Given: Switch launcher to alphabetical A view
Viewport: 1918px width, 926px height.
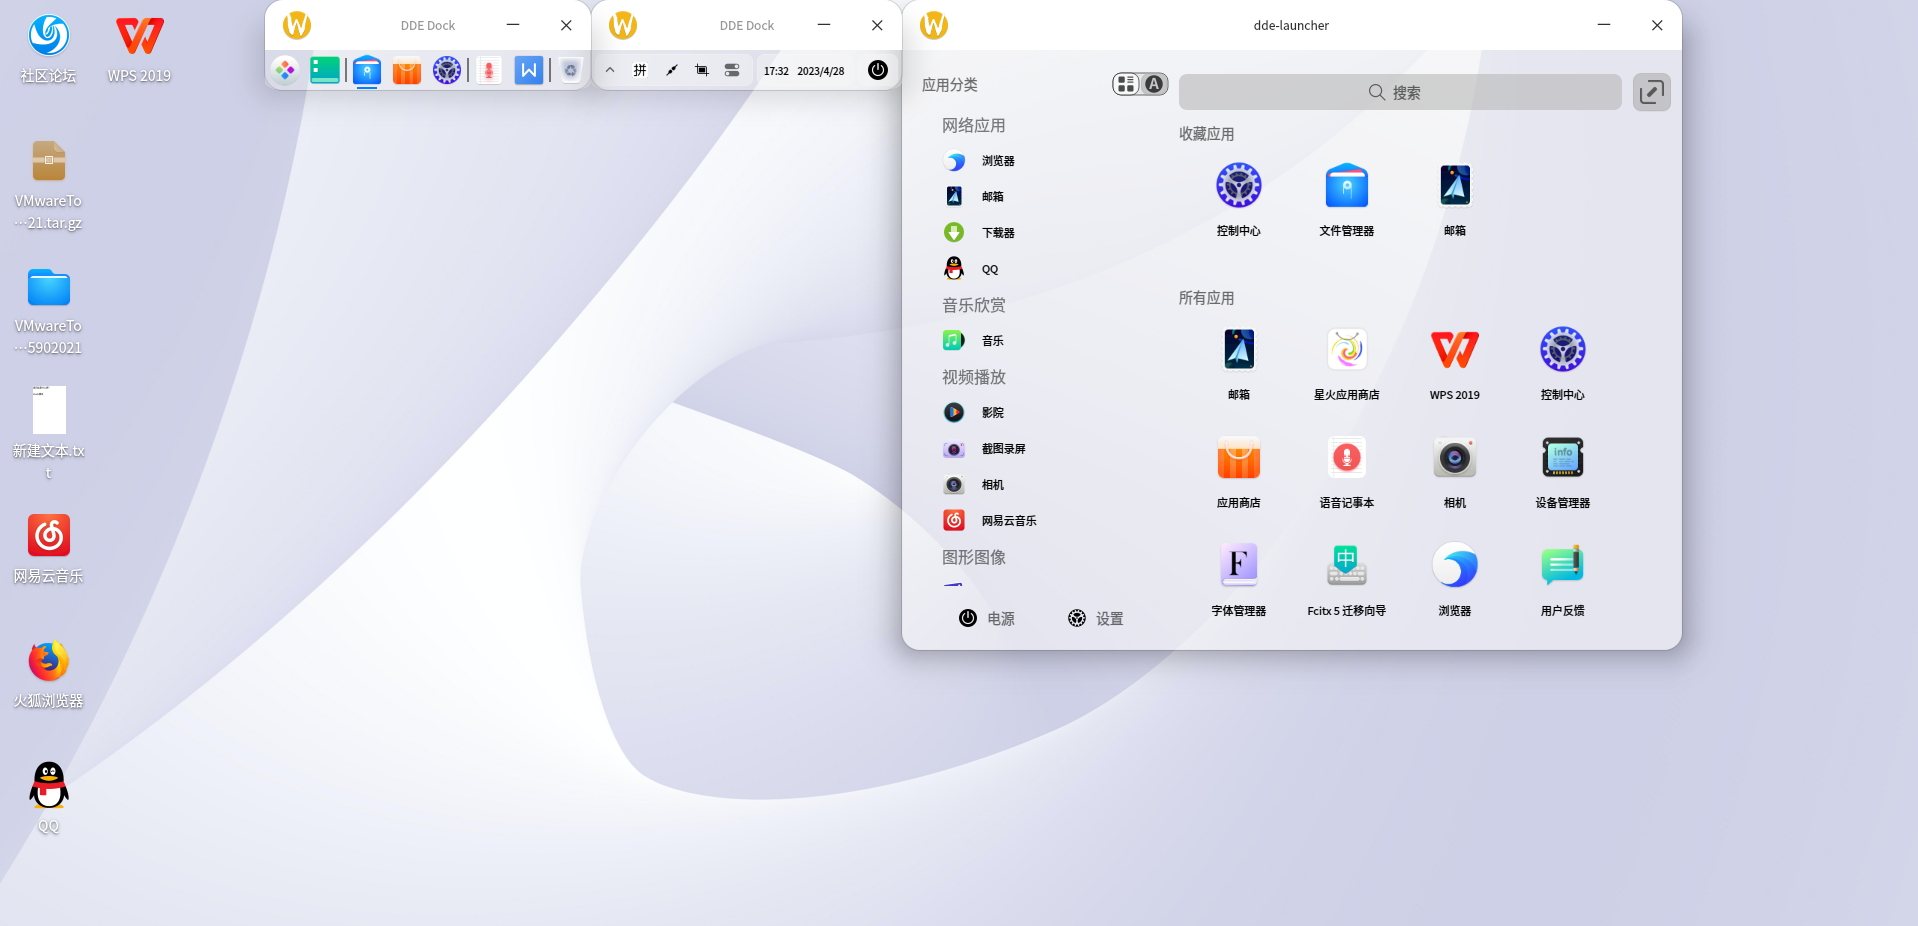Looking at the screenshot, I should (x=1154, y=84).
